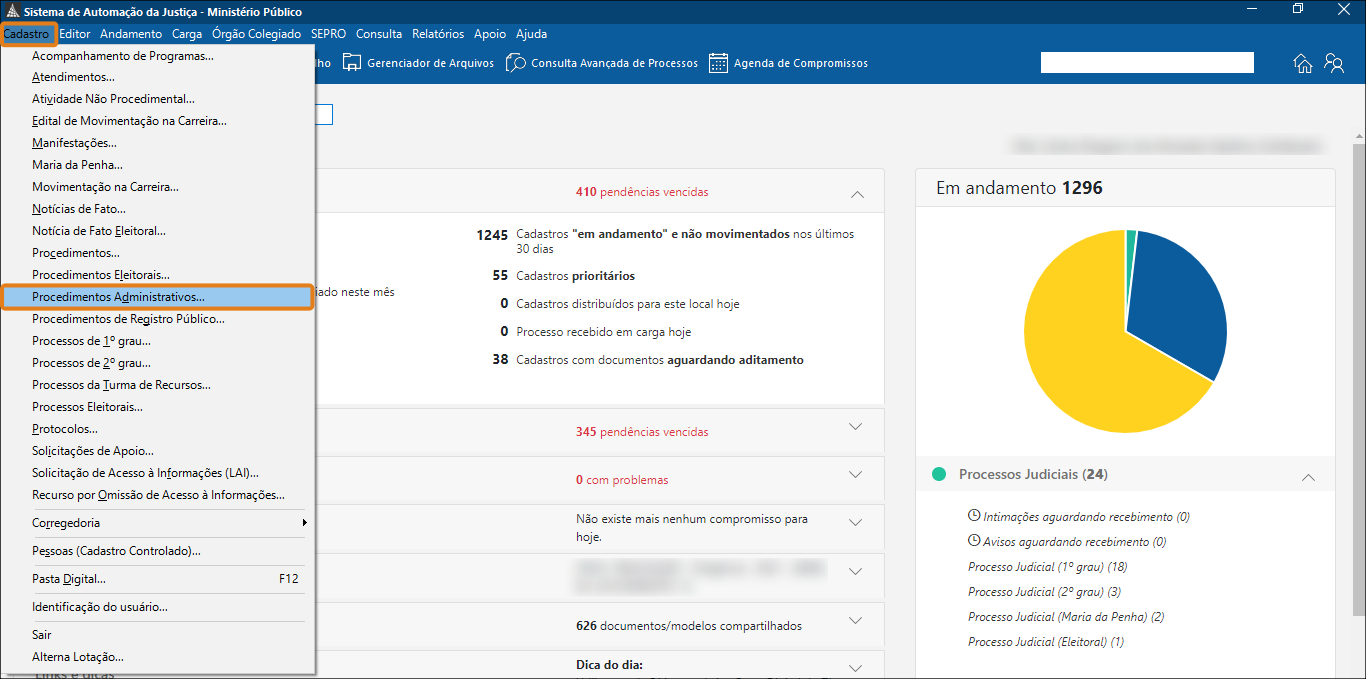The height and width of the screenshot is (679, 1366).
Task: Click the white search field in header
Action: tap(1147, 63)
